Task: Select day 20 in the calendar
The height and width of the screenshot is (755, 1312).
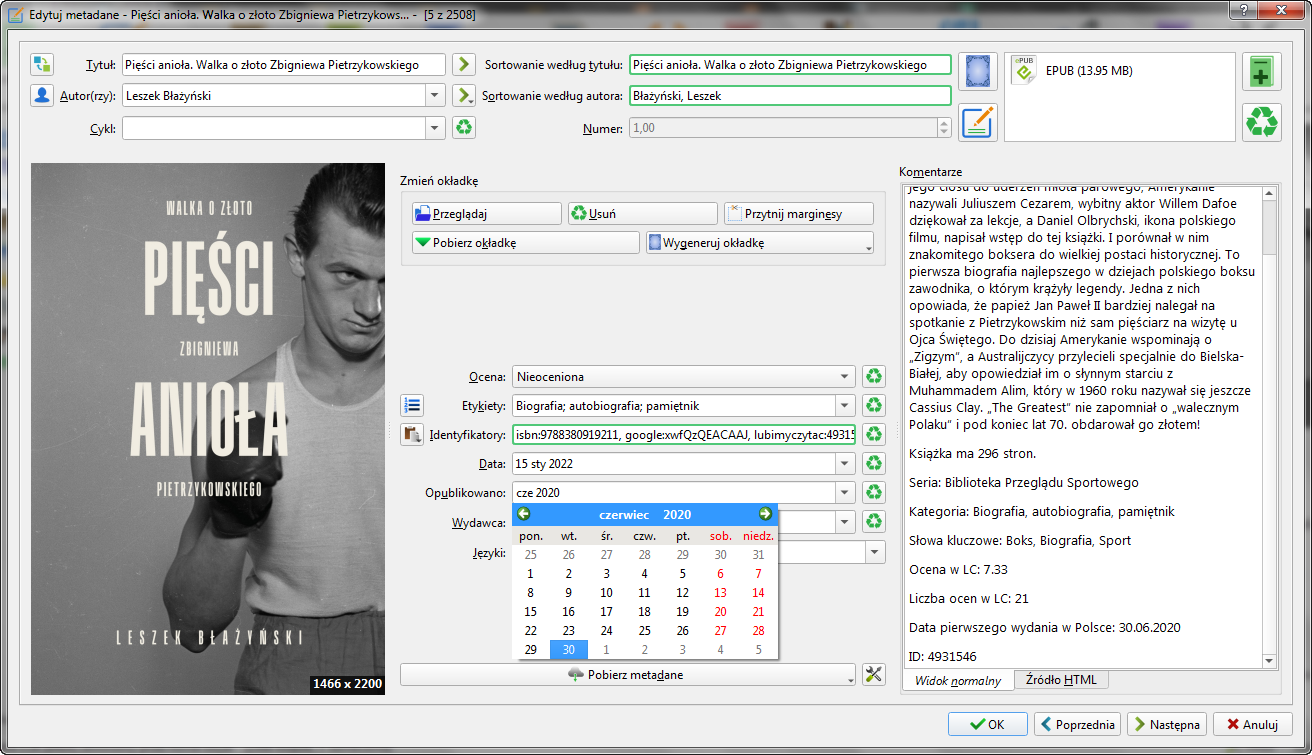Action: coord(720,612)
